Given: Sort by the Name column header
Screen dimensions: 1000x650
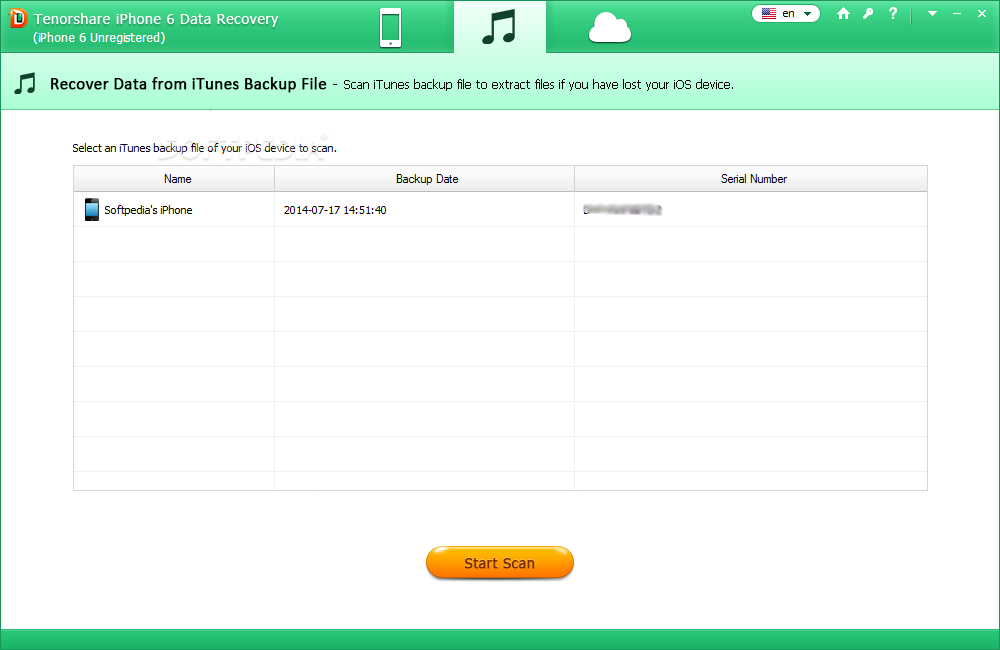Looking at the screenshot, I should (x=174, y=179).
